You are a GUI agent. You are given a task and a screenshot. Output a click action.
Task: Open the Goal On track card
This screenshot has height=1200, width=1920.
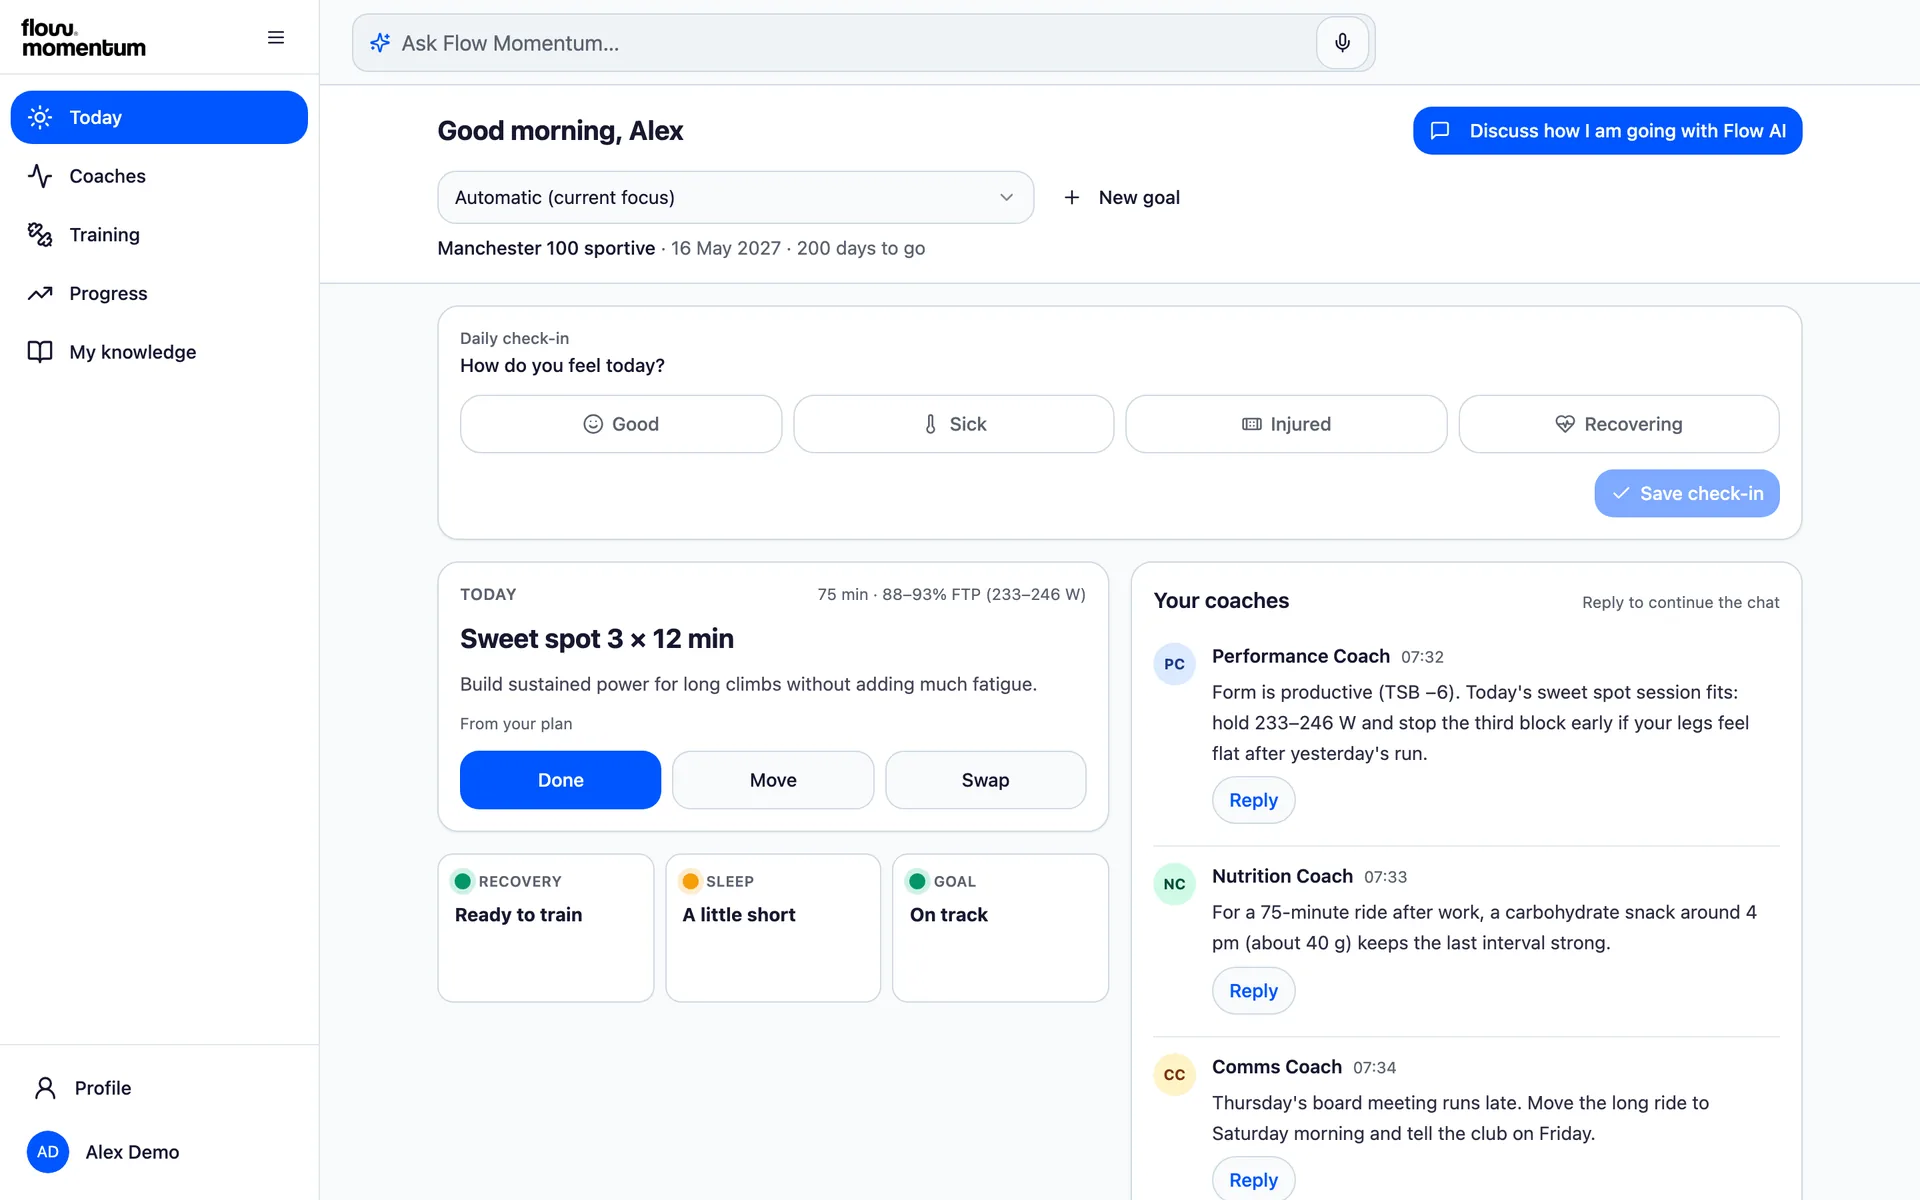tap(1000, 928)
